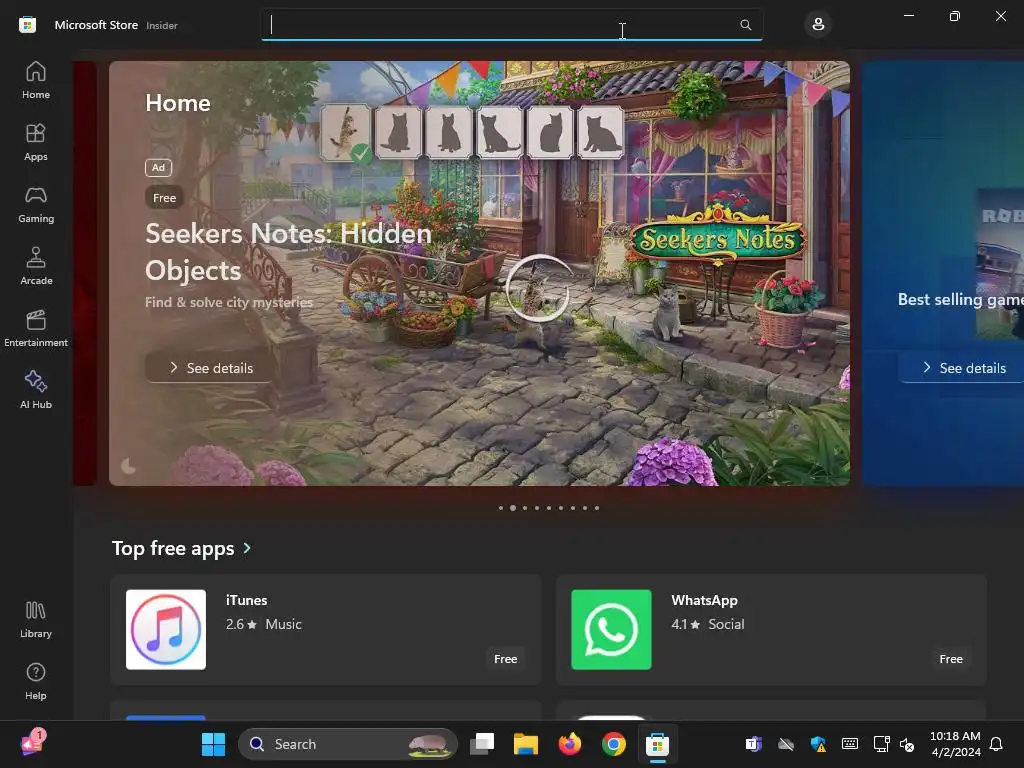The width and height of the screenshot is (1024, 768).
Task: Open the WhatsApp app icon
Action: pyautogui.click(x=611, y=630)
